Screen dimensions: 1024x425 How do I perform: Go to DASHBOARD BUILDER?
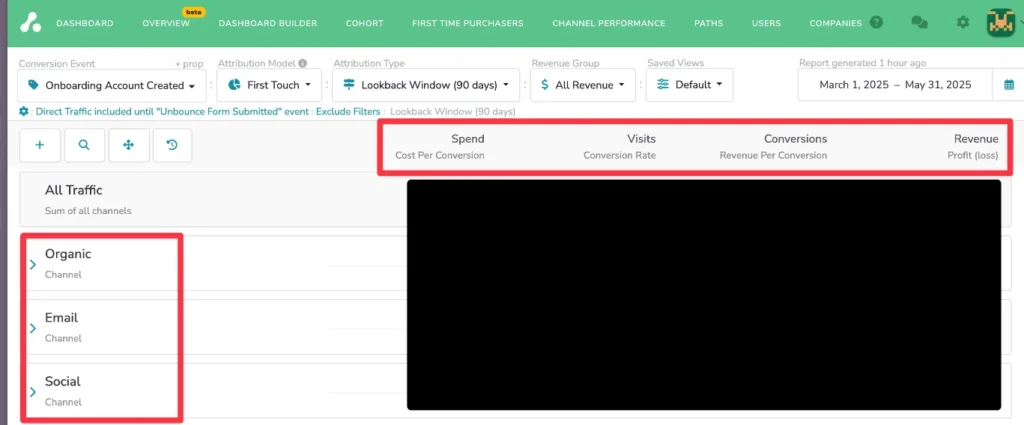point(268,23)
